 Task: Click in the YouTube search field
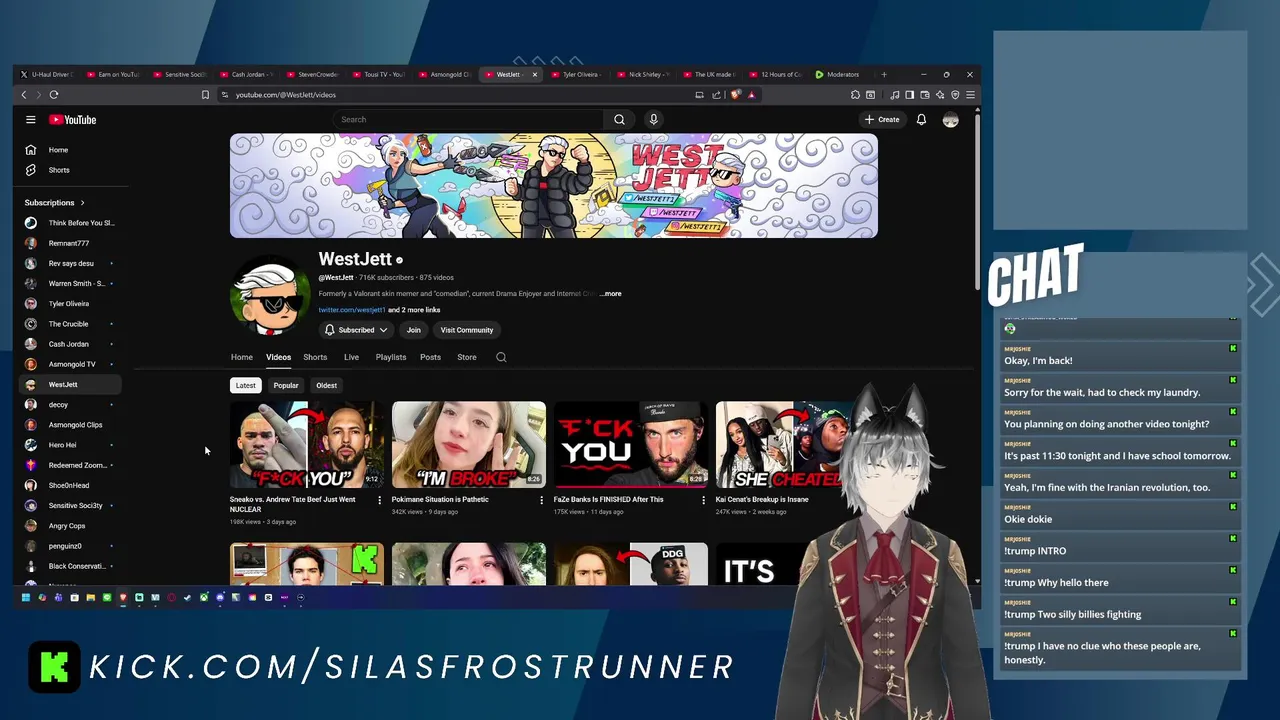coord(468,120)
